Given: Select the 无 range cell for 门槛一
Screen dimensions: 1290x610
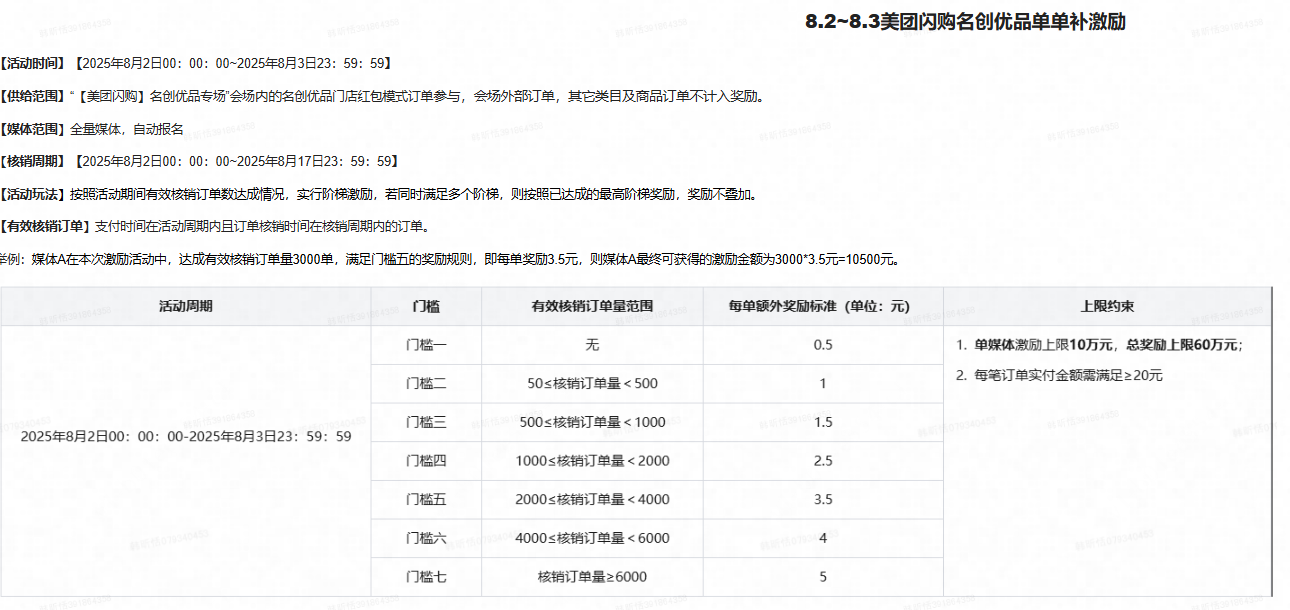Looking at the screenshot, I should point(592,345).
